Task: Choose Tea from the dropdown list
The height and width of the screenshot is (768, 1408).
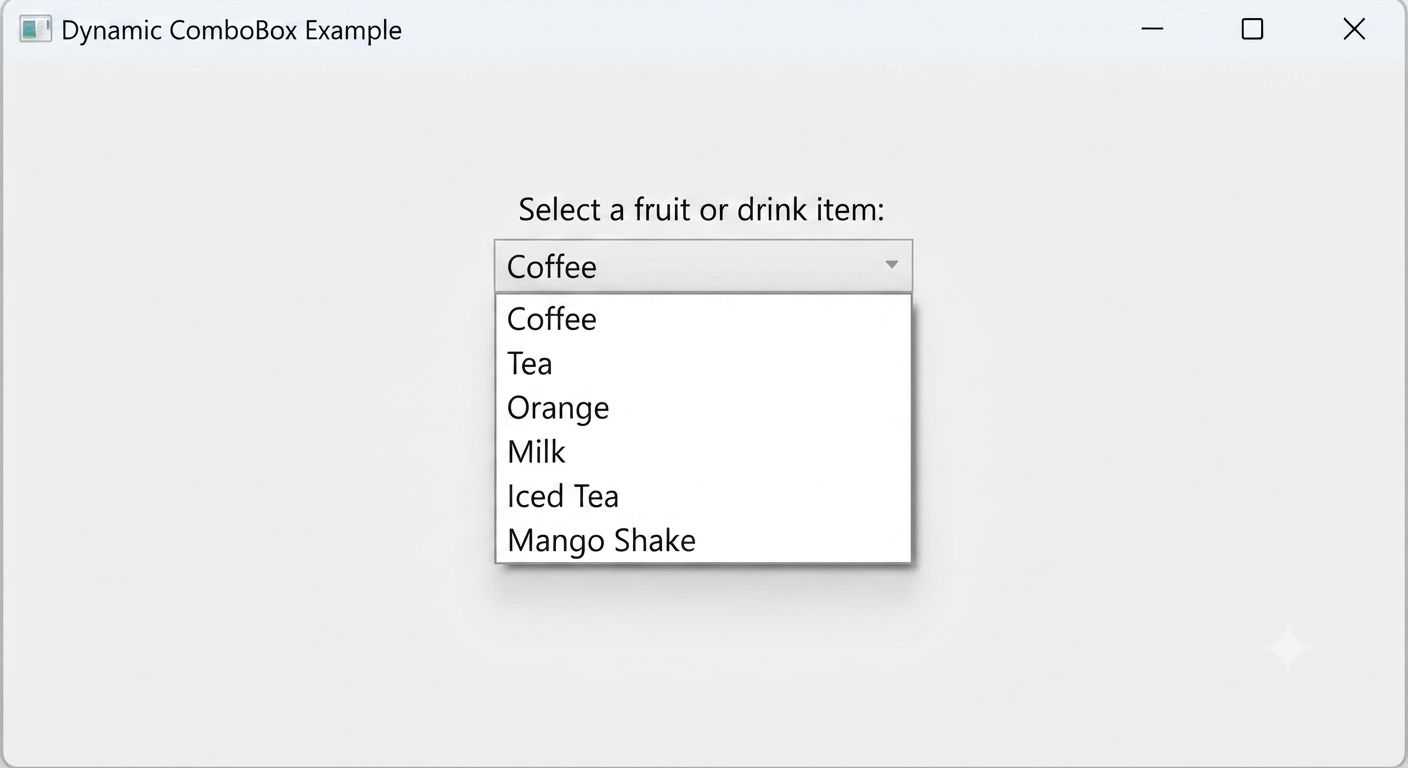Action: tap(703, 363)
